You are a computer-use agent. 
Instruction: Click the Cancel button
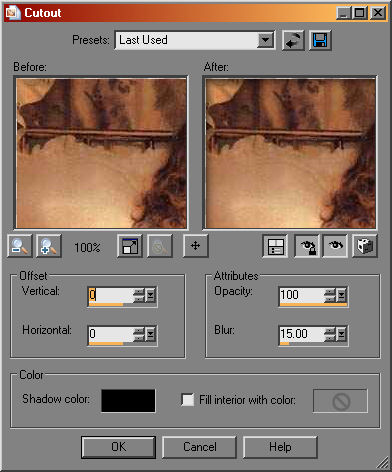tap(199, 447)
